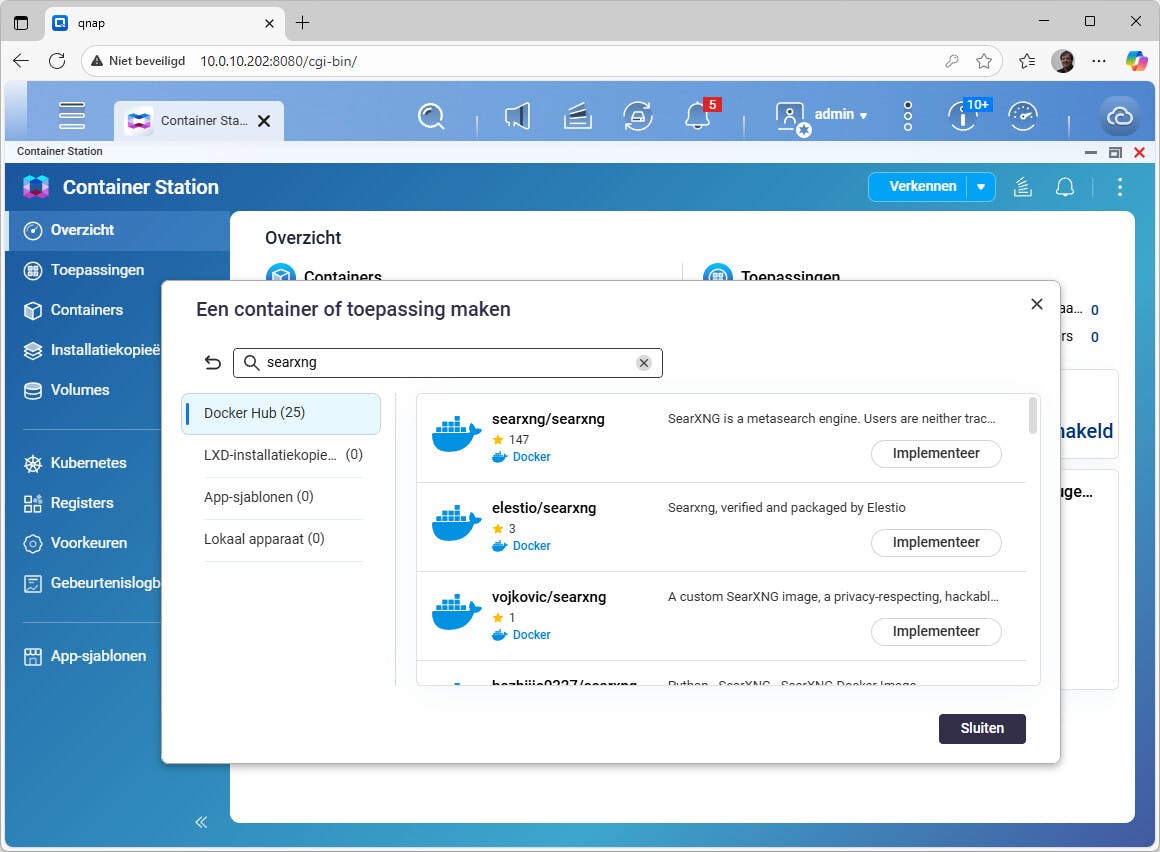Screen dimensions: 1160x852
Task: Click 'Searxng, verified and packaged by Elestio' description
Action: coord(786,507)
